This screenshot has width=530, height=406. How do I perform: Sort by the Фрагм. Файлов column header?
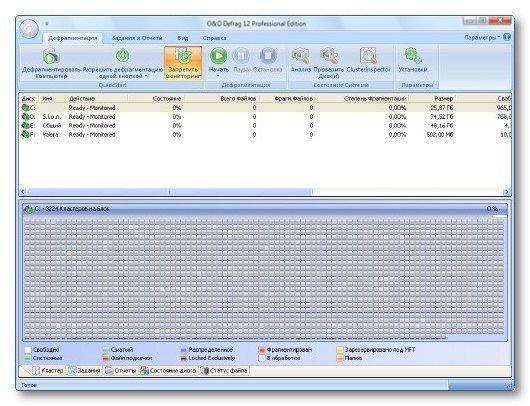click(287, 98)
